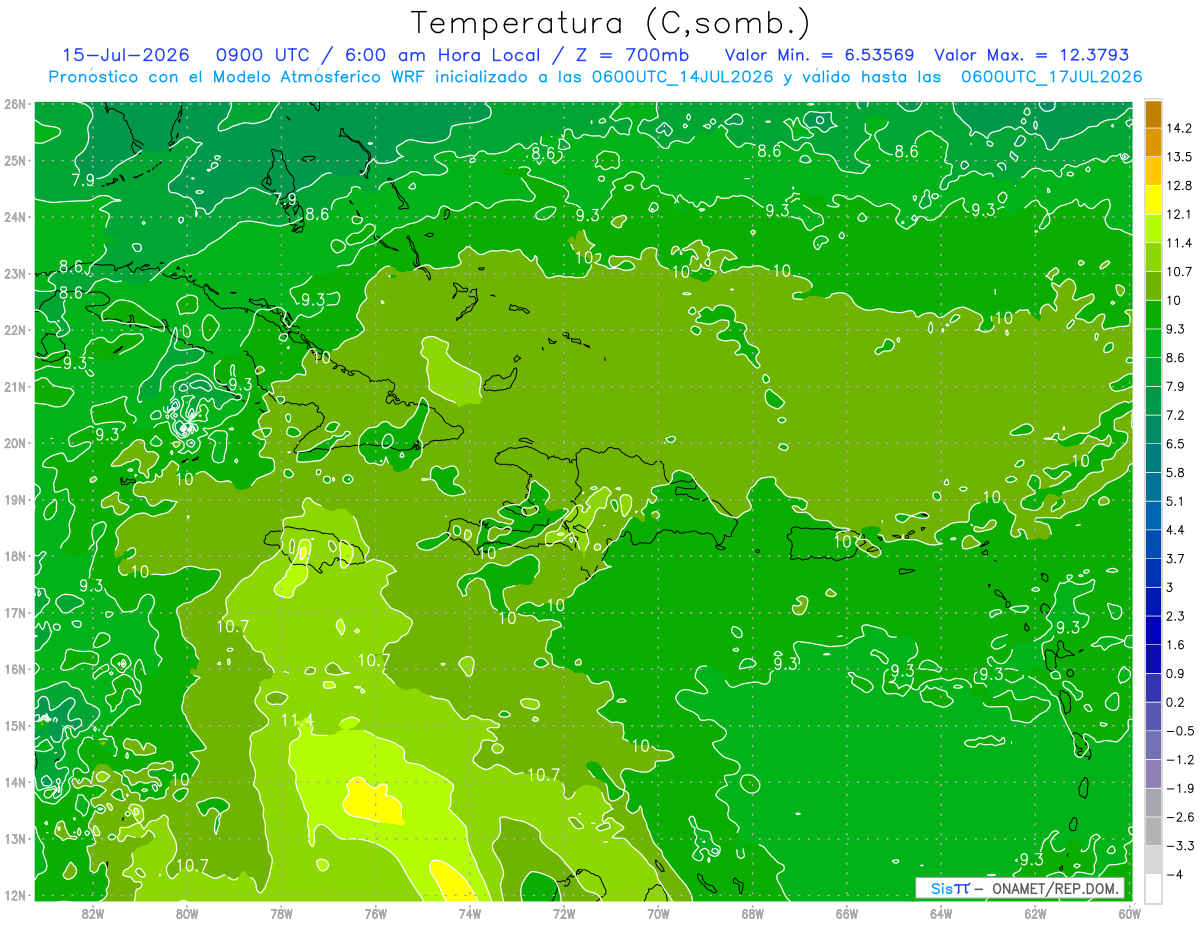
Task: Click the "-2.6" colorbar label
Action: pyautogui.click(x=1180, y=817)
